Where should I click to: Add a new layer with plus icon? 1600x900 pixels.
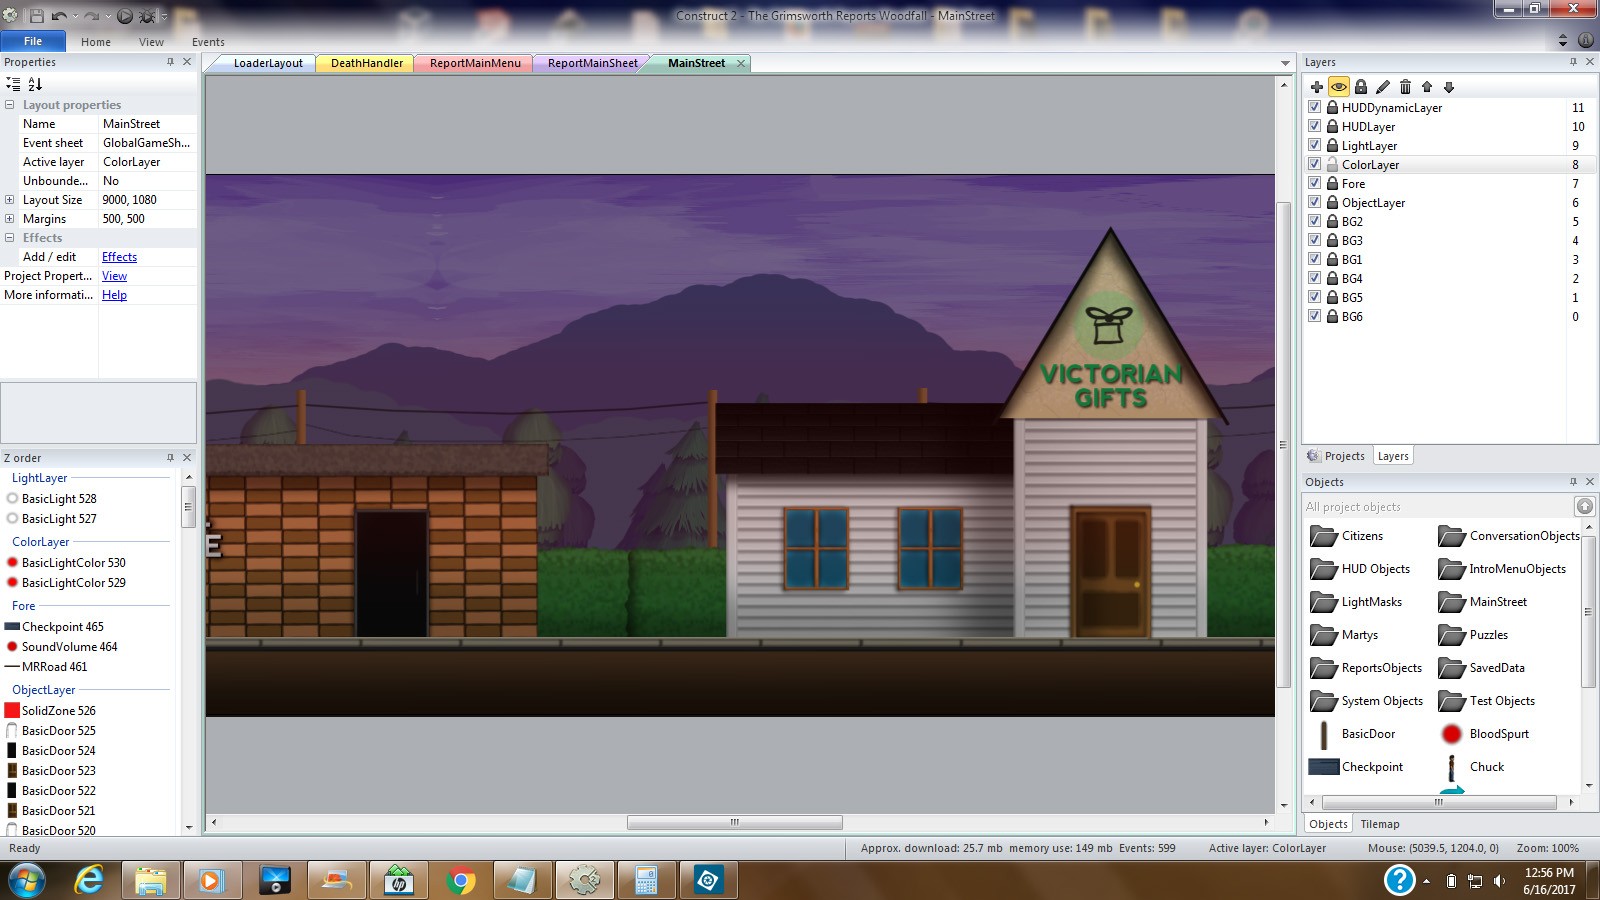point(1316,87)
